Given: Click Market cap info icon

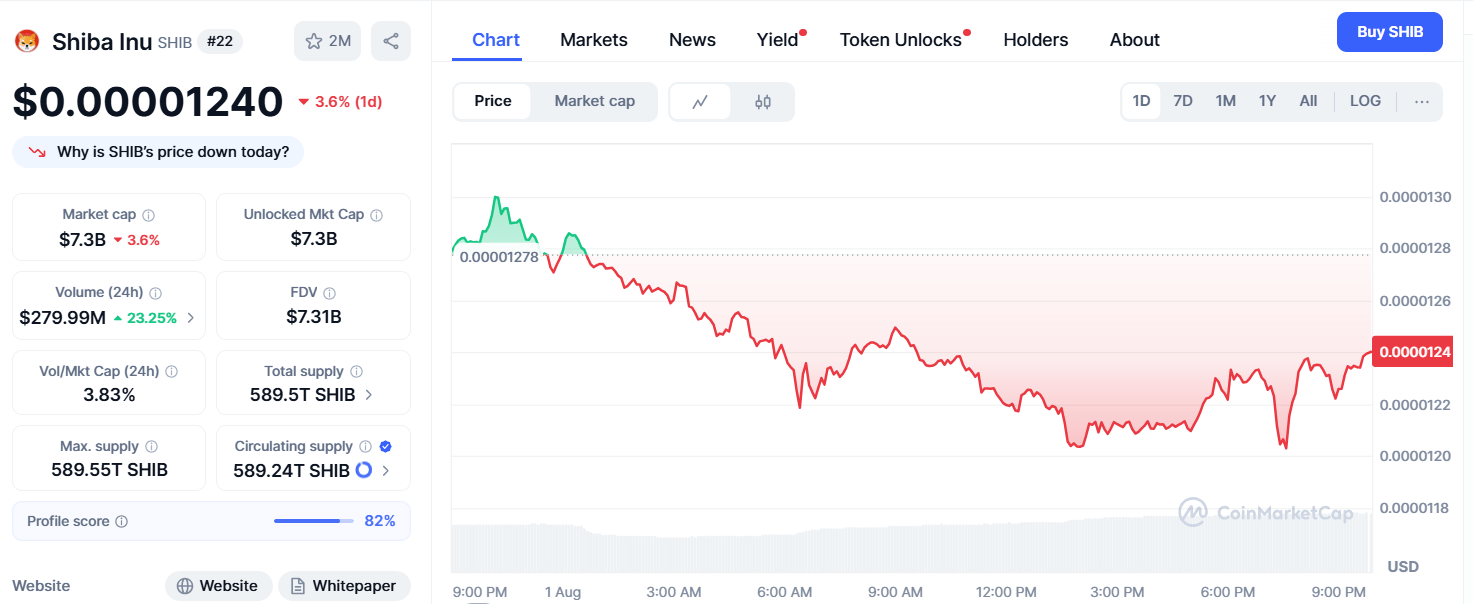Looking at the screenshot, I should click(x=149, y=215).
